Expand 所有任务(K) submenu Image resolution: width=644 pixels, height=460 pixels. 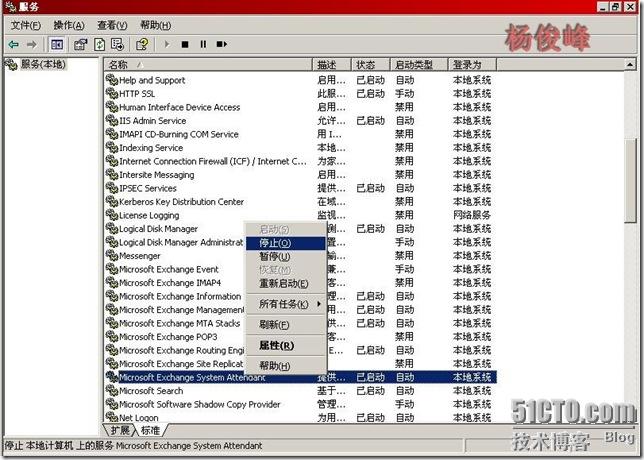285,304
